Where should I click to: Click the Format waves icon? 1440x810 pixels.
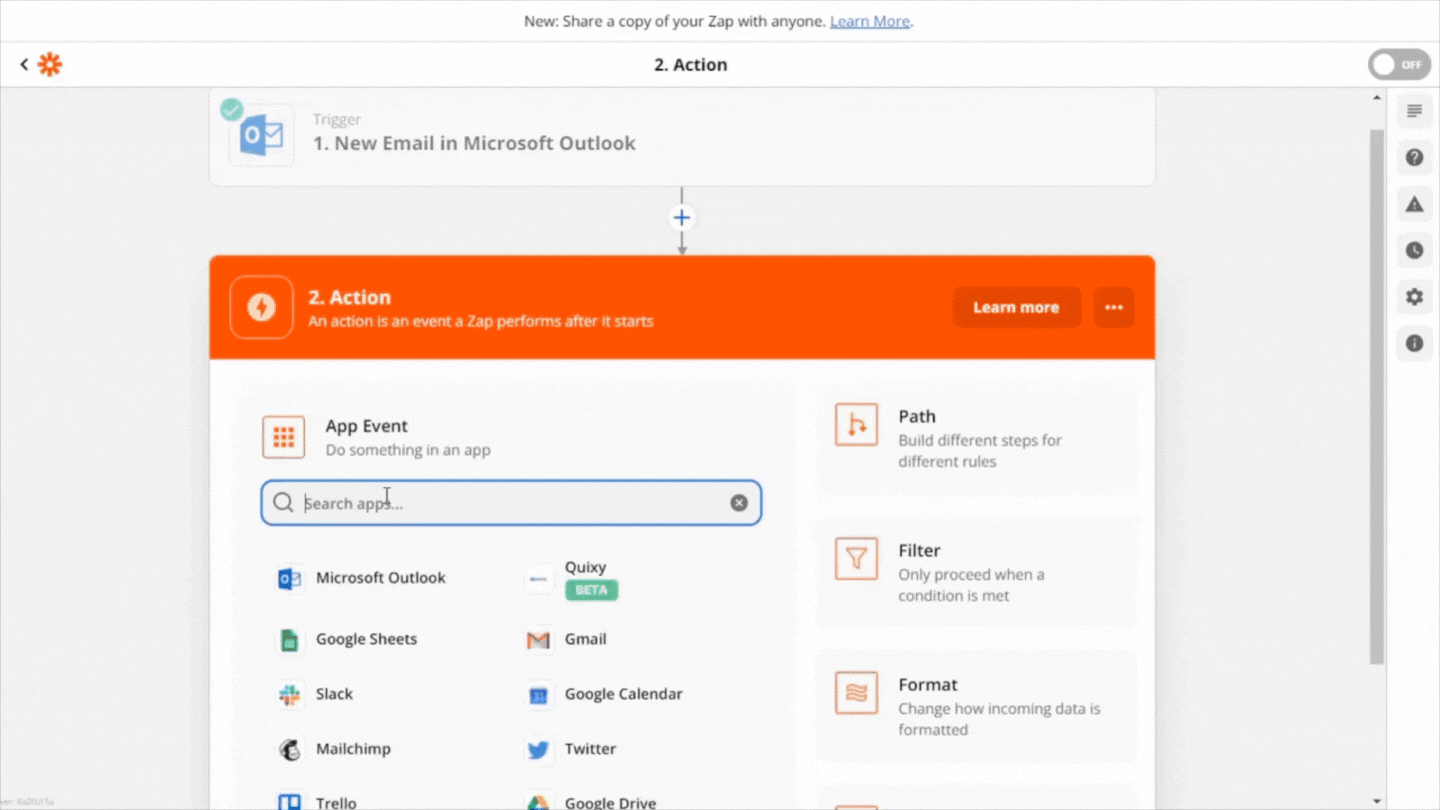(x=856, y=693)
